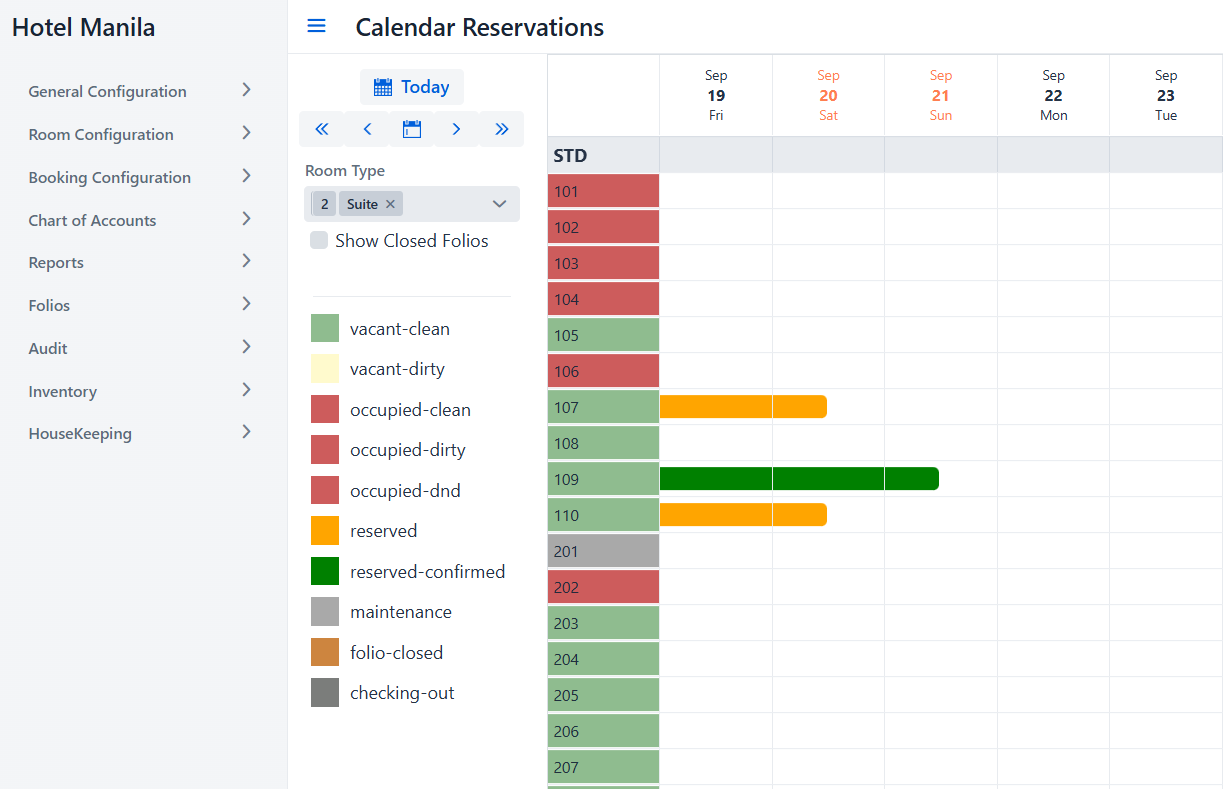Screen dimensions: 1223x789
Task: Click the Hotel Manila title link
Action: click(84, 28)
